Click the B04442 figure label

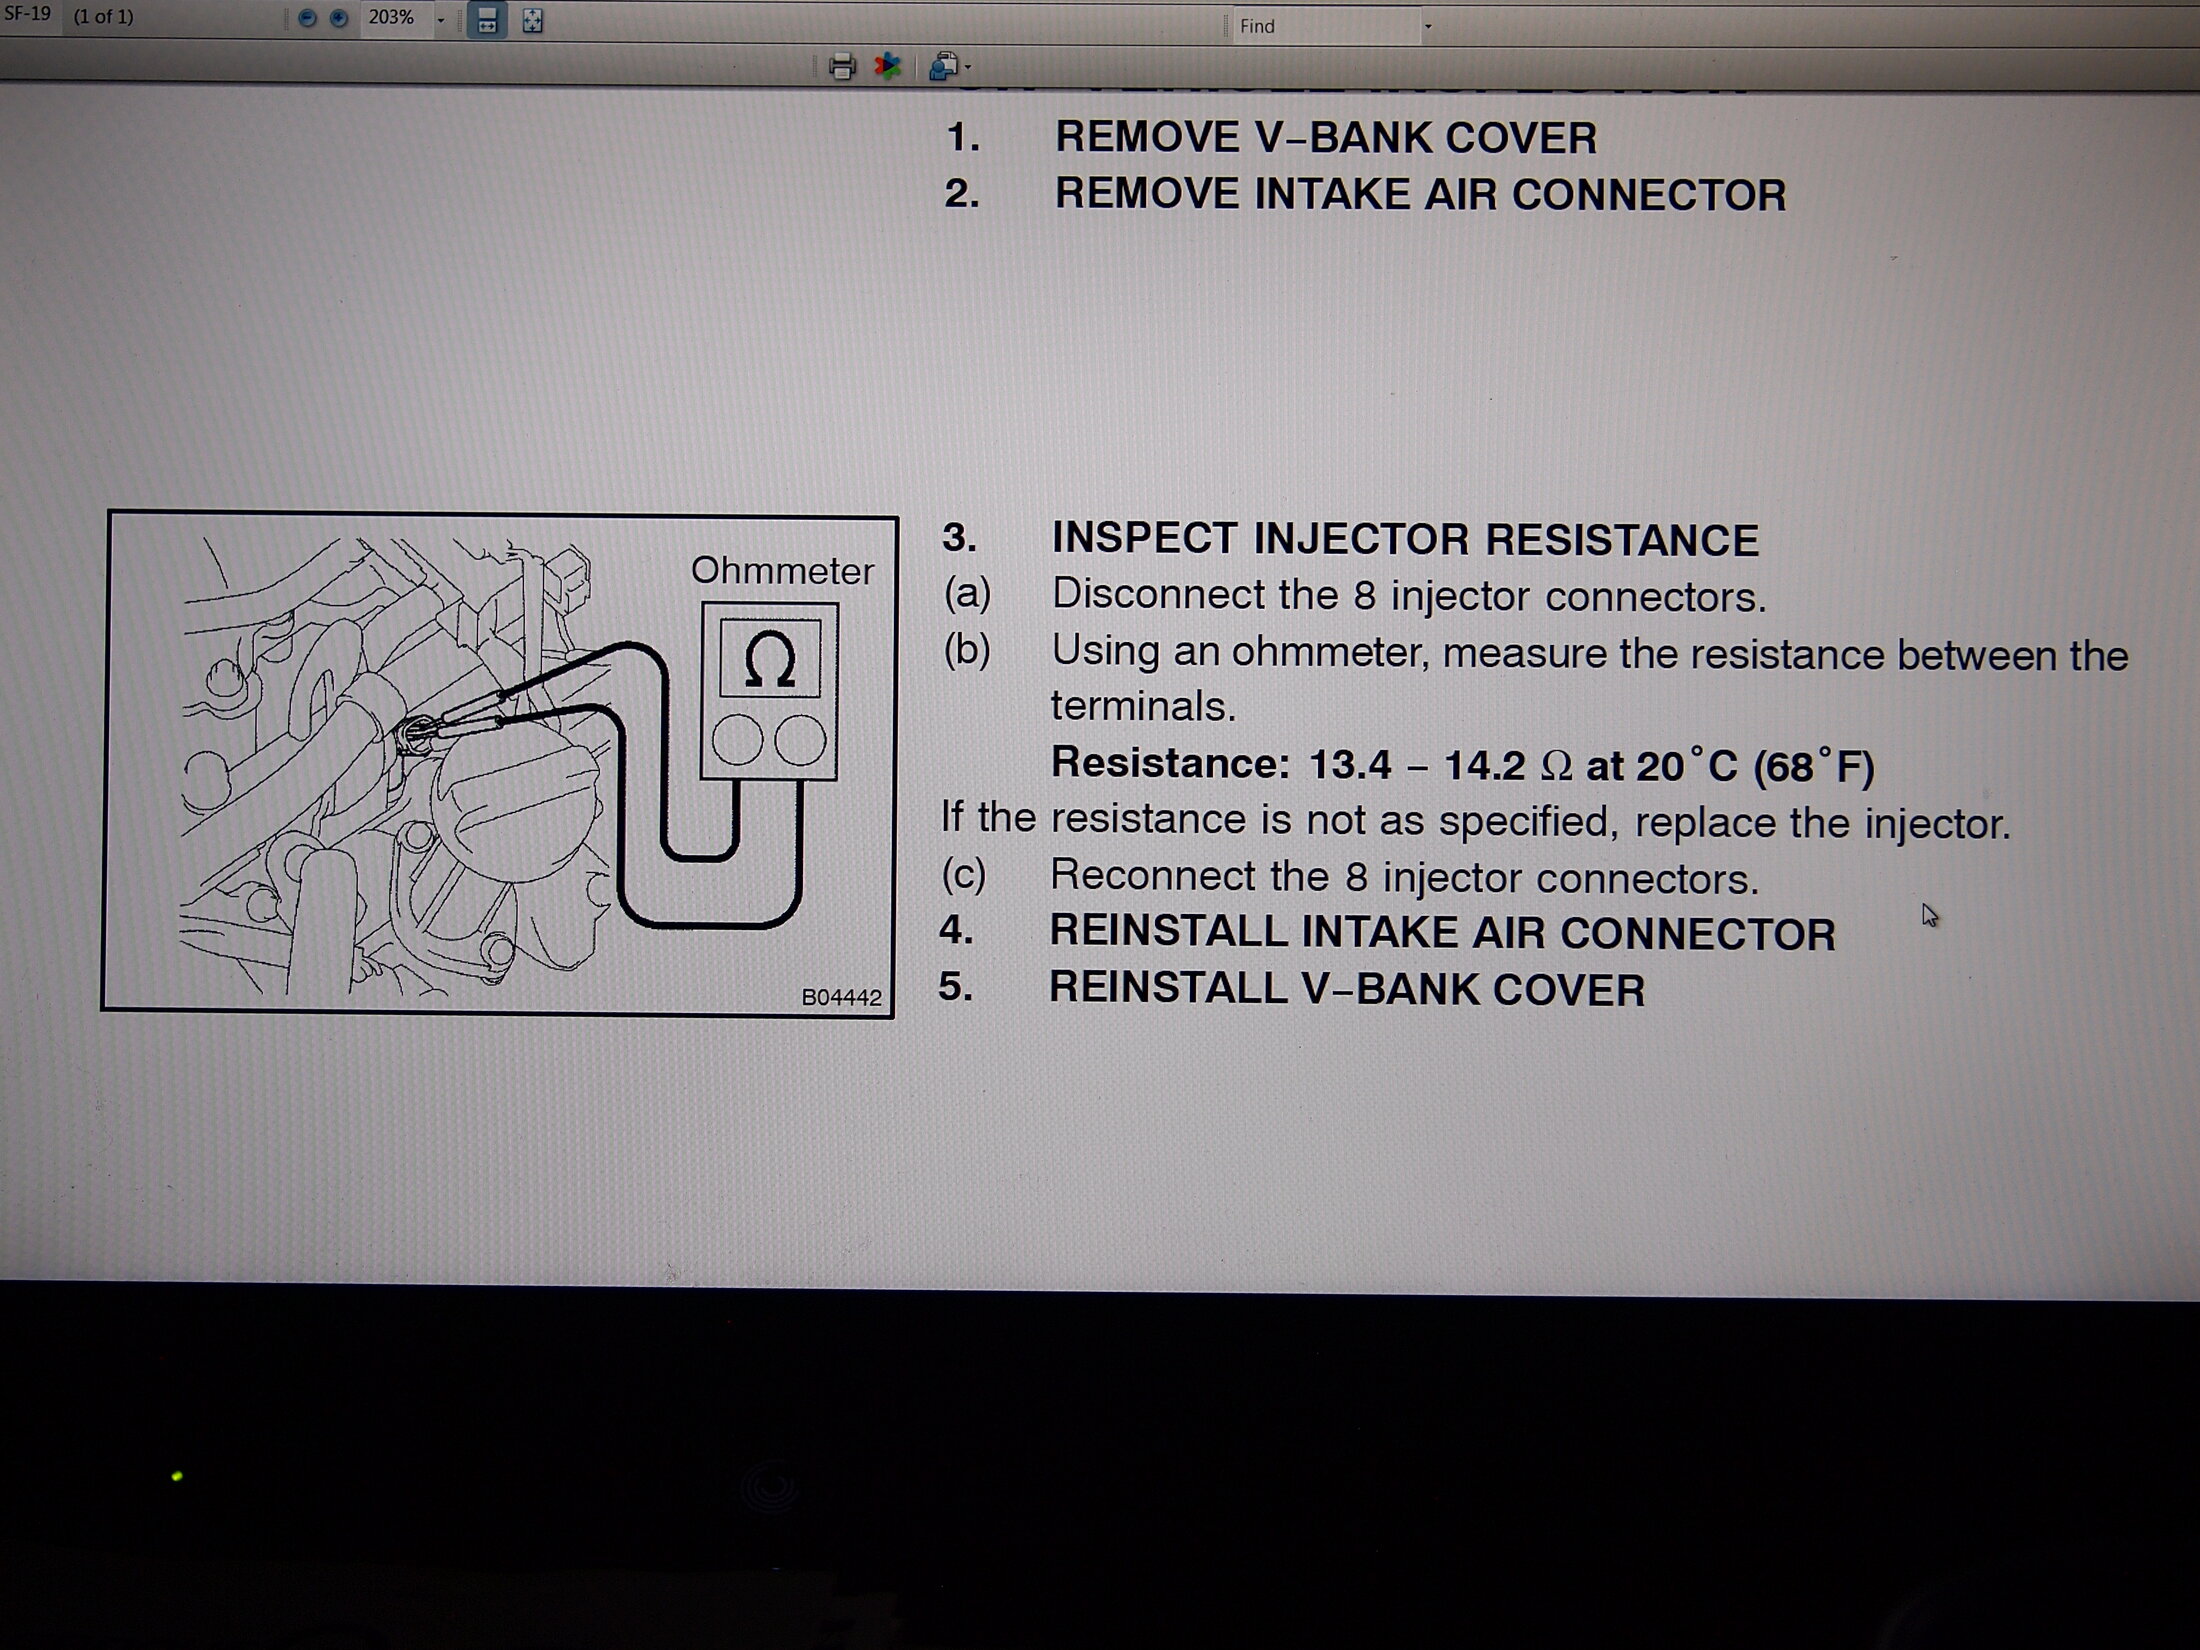[x=841, y=997]
